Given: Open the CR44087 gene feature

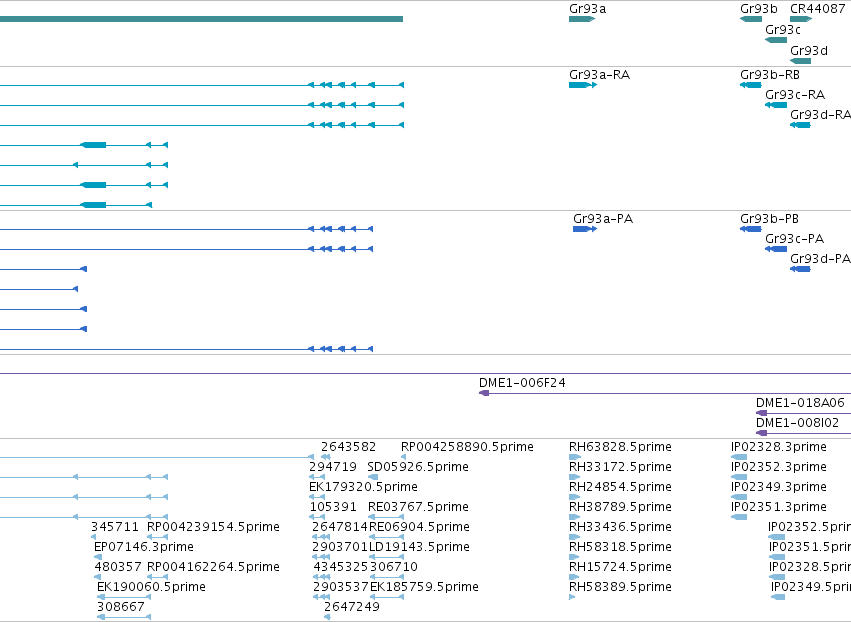Looking at the screenshot, I should [801, 19].
